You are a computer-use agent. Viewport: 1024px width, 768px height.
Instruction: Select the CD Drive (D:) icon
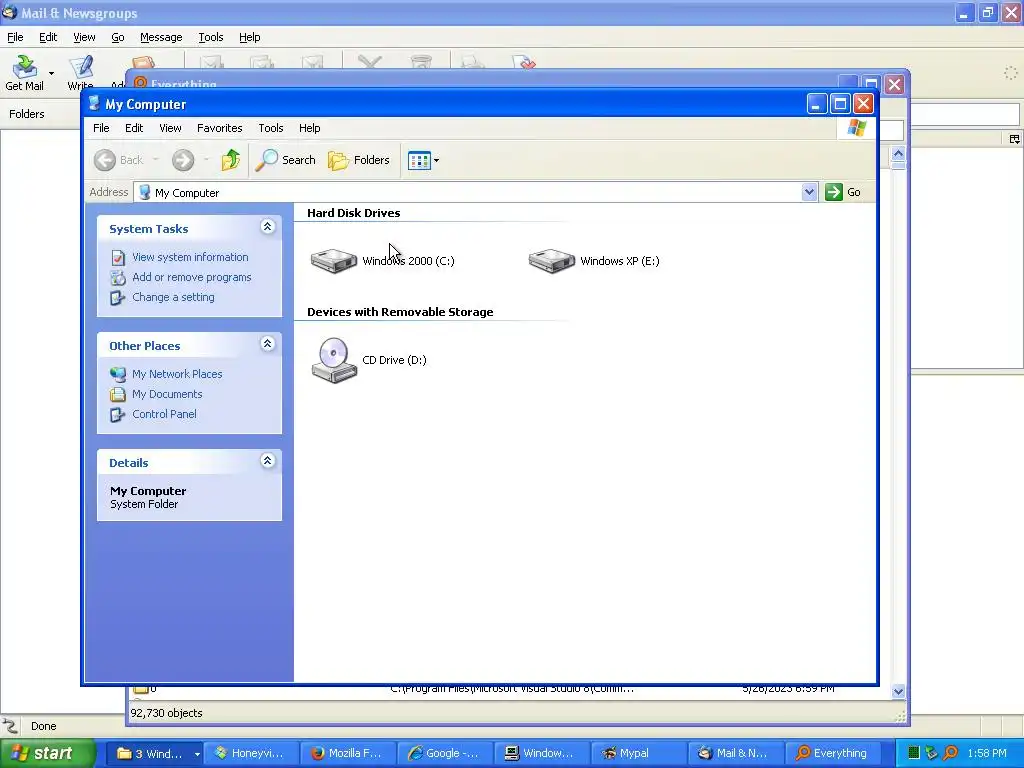tap(334, 360)
